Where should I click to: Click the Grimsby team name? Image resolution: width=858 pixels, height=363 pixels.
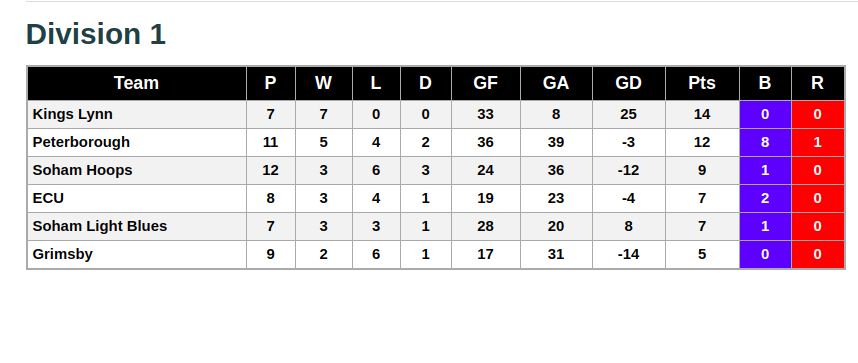(x=62, y=254)
